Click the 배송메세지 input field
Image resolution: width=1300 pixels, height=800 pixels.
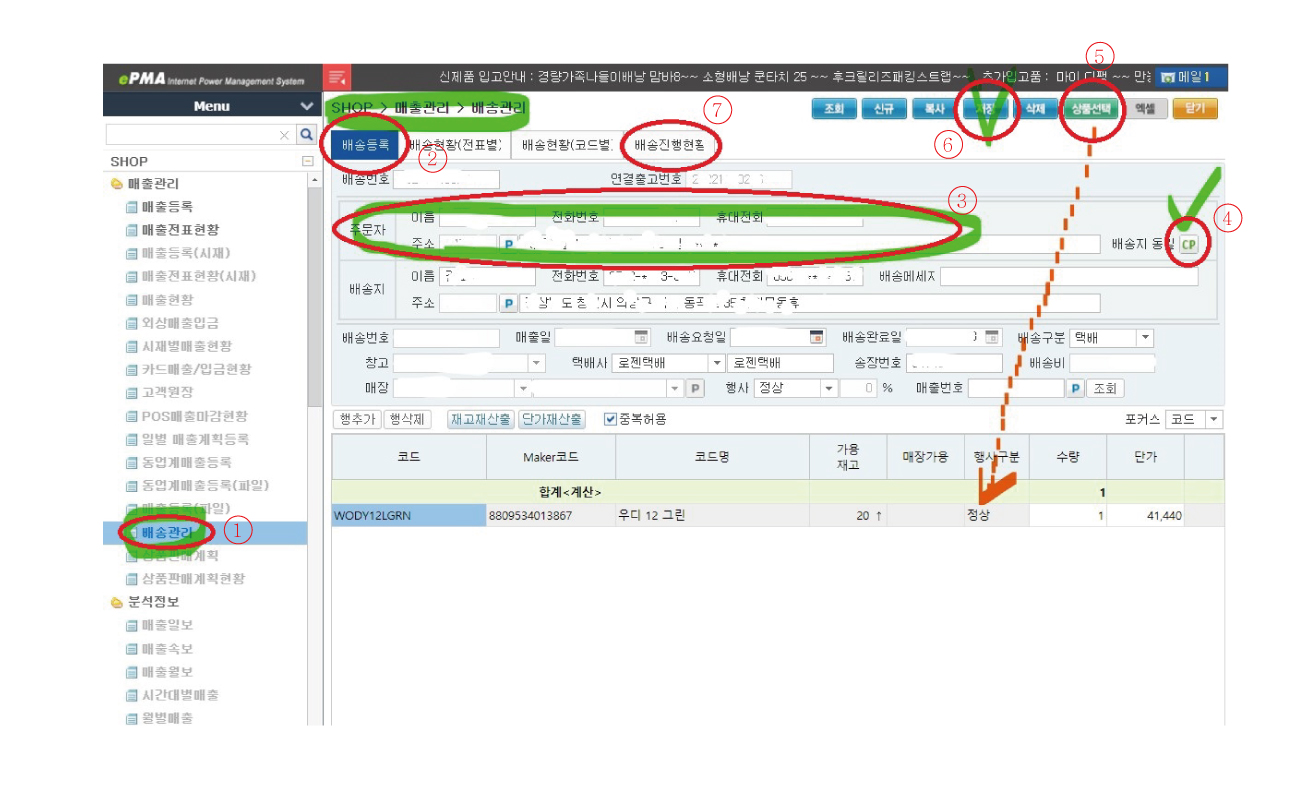click(x=1068, y=277)
